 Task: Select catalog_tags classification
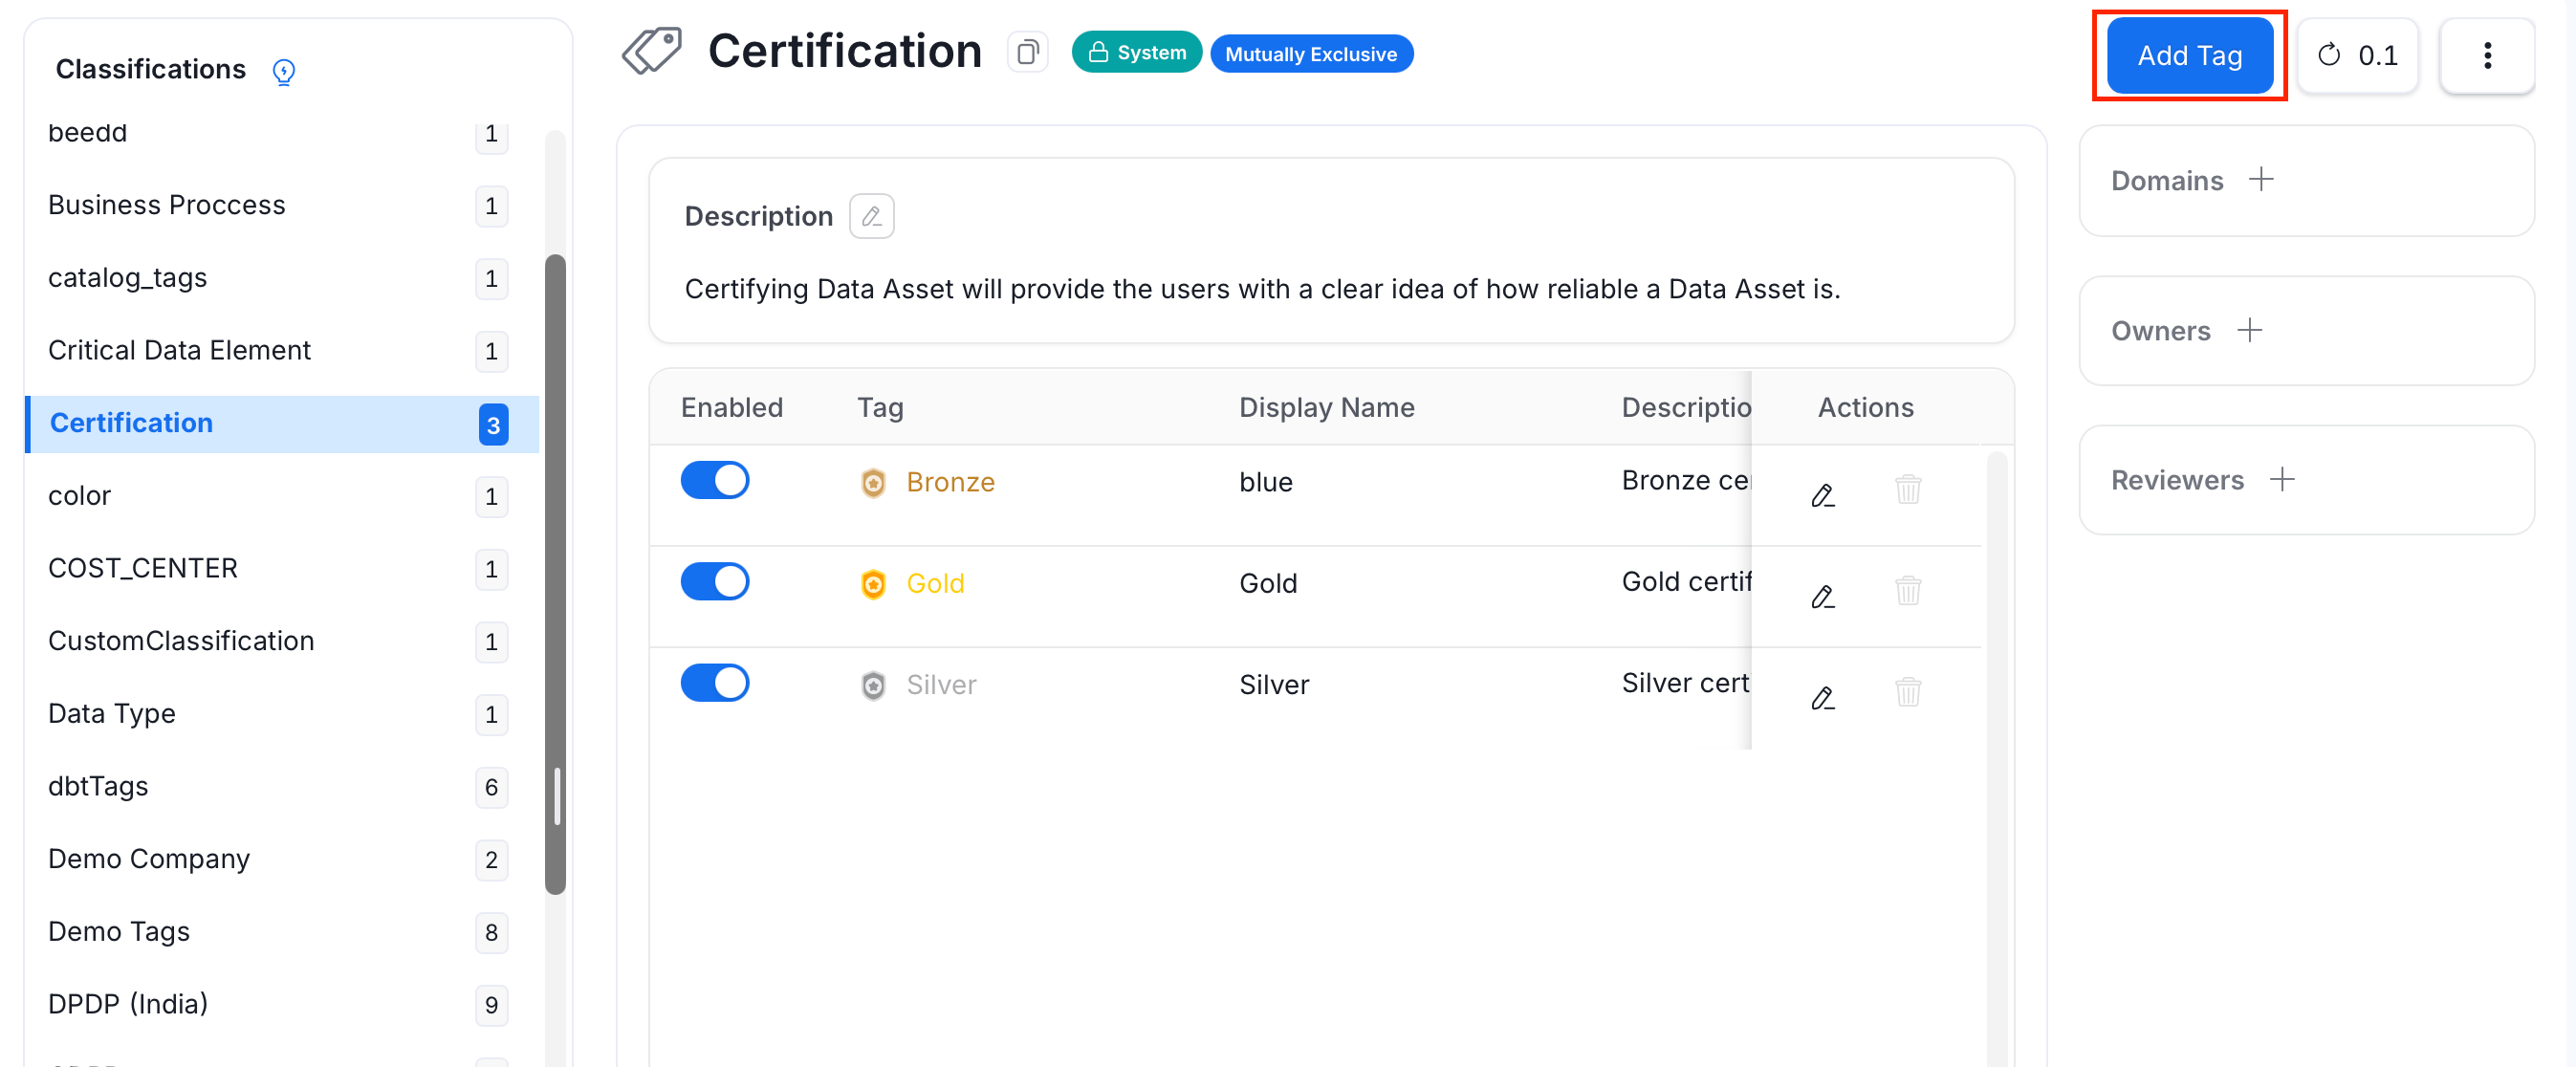282,277
